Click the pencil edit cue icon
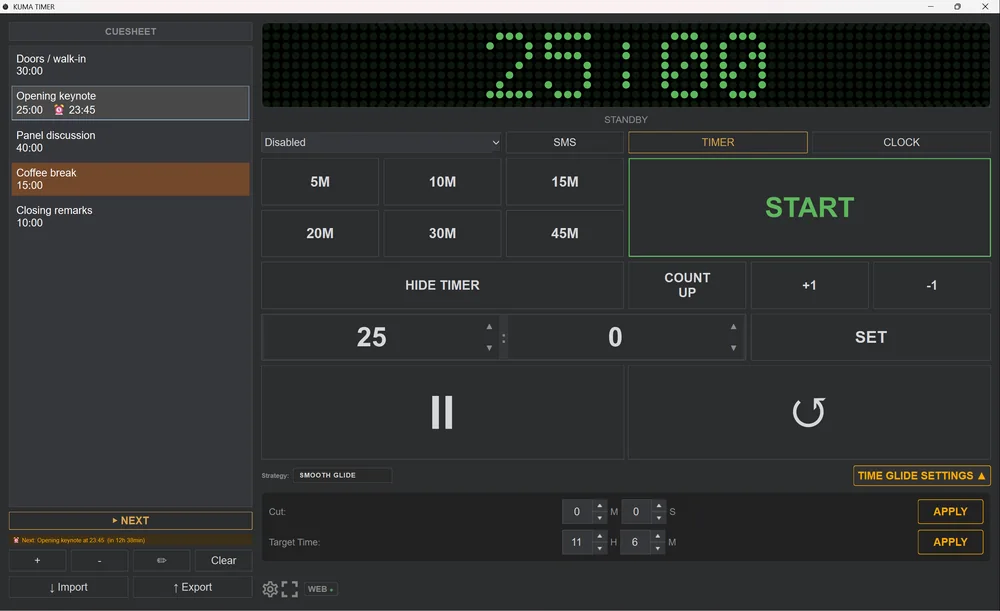Viewport: 1000px width, 611px height. tap(161, 560)
